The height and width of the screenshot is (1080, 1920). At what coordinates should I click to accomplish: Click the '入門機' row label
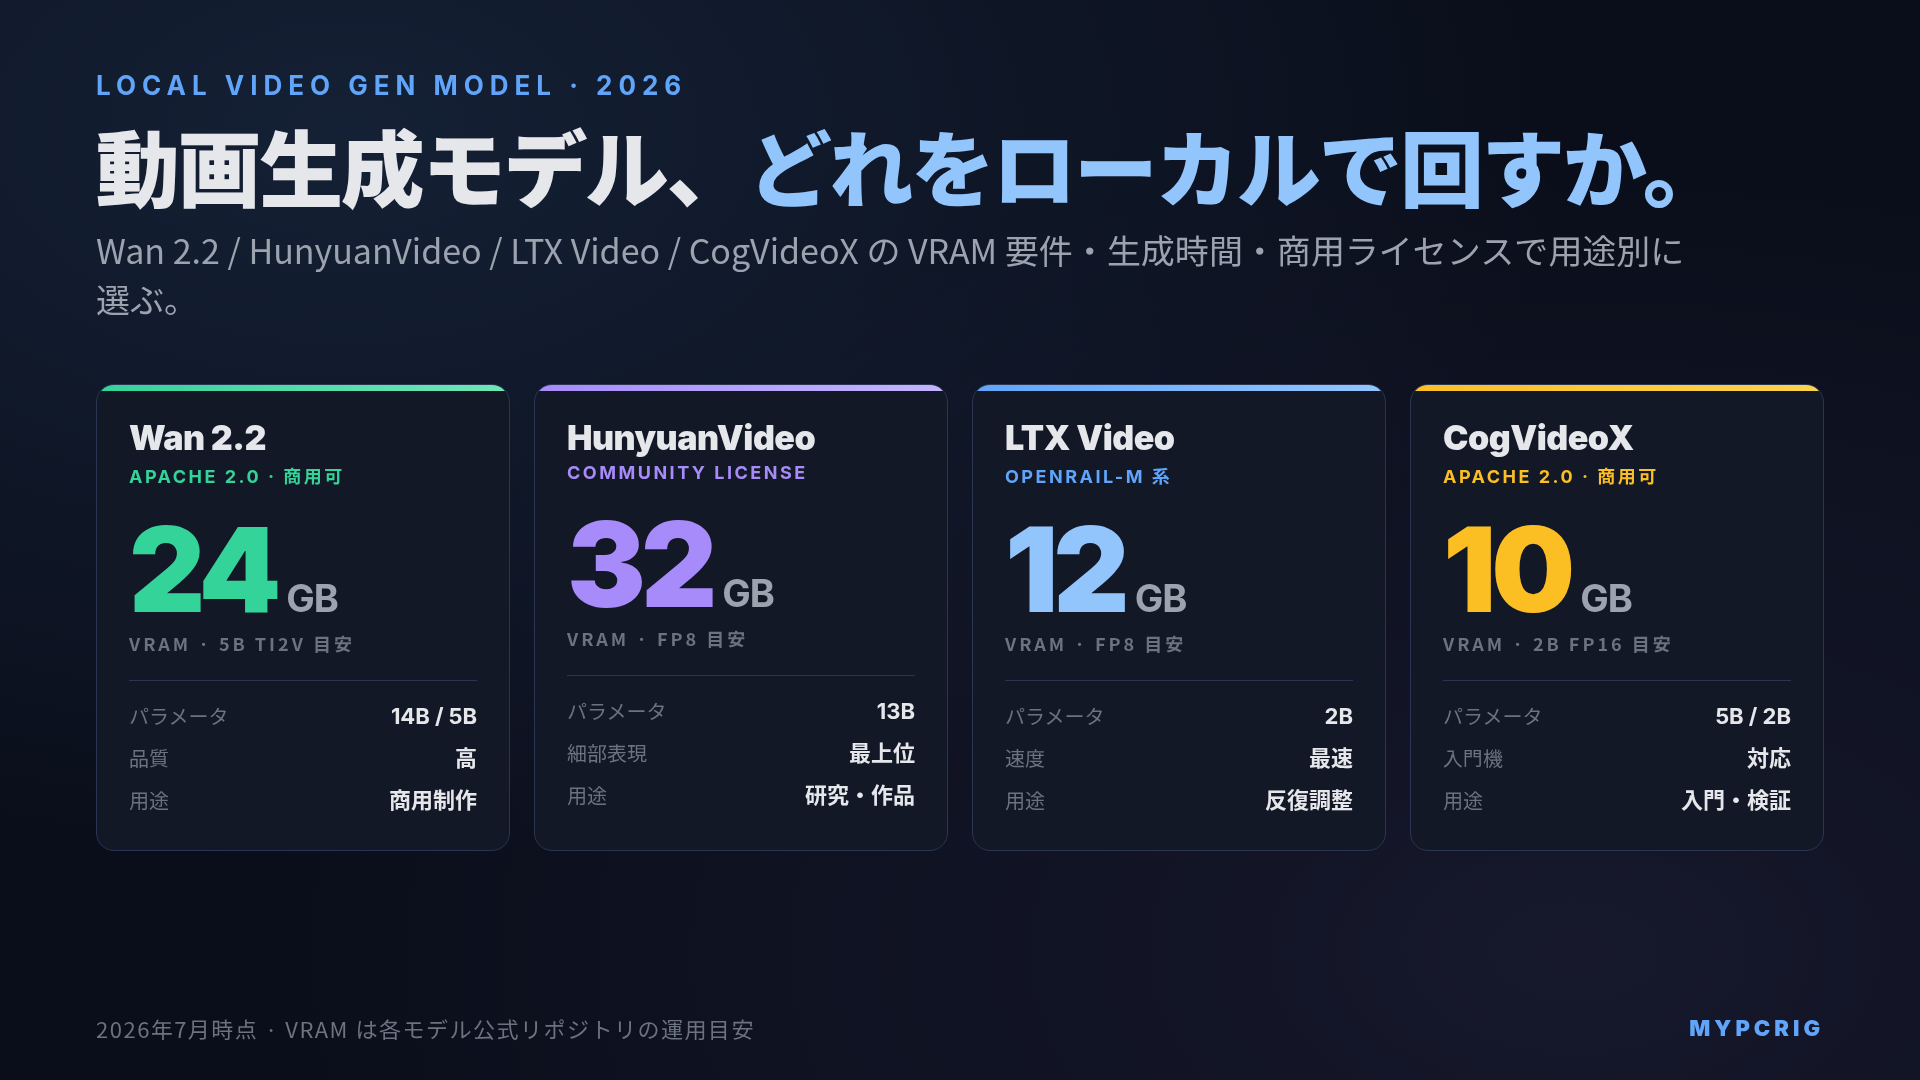click(x=1473, y=759)
